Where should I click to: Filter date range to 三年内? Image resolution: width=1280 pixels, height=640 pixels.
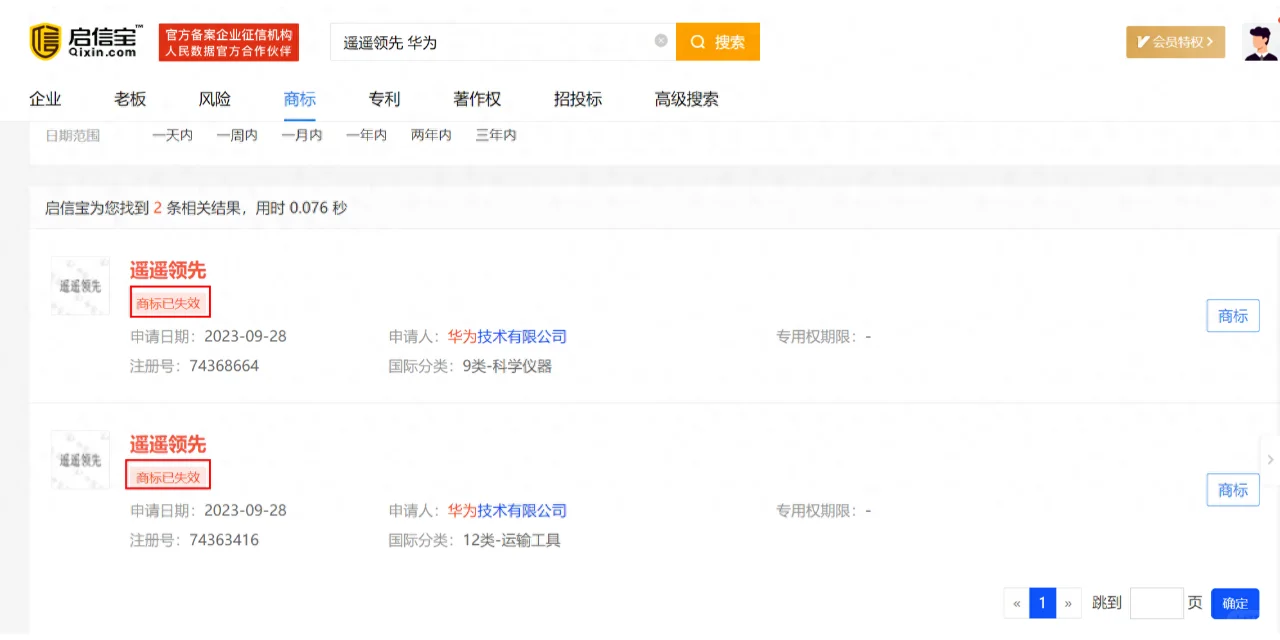496,135
